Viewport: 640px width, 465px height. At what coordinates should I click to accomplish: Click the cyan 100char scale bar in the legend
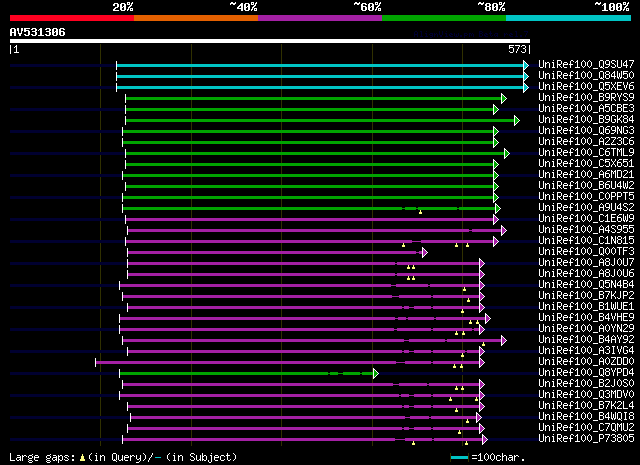[x=459, y=457]
